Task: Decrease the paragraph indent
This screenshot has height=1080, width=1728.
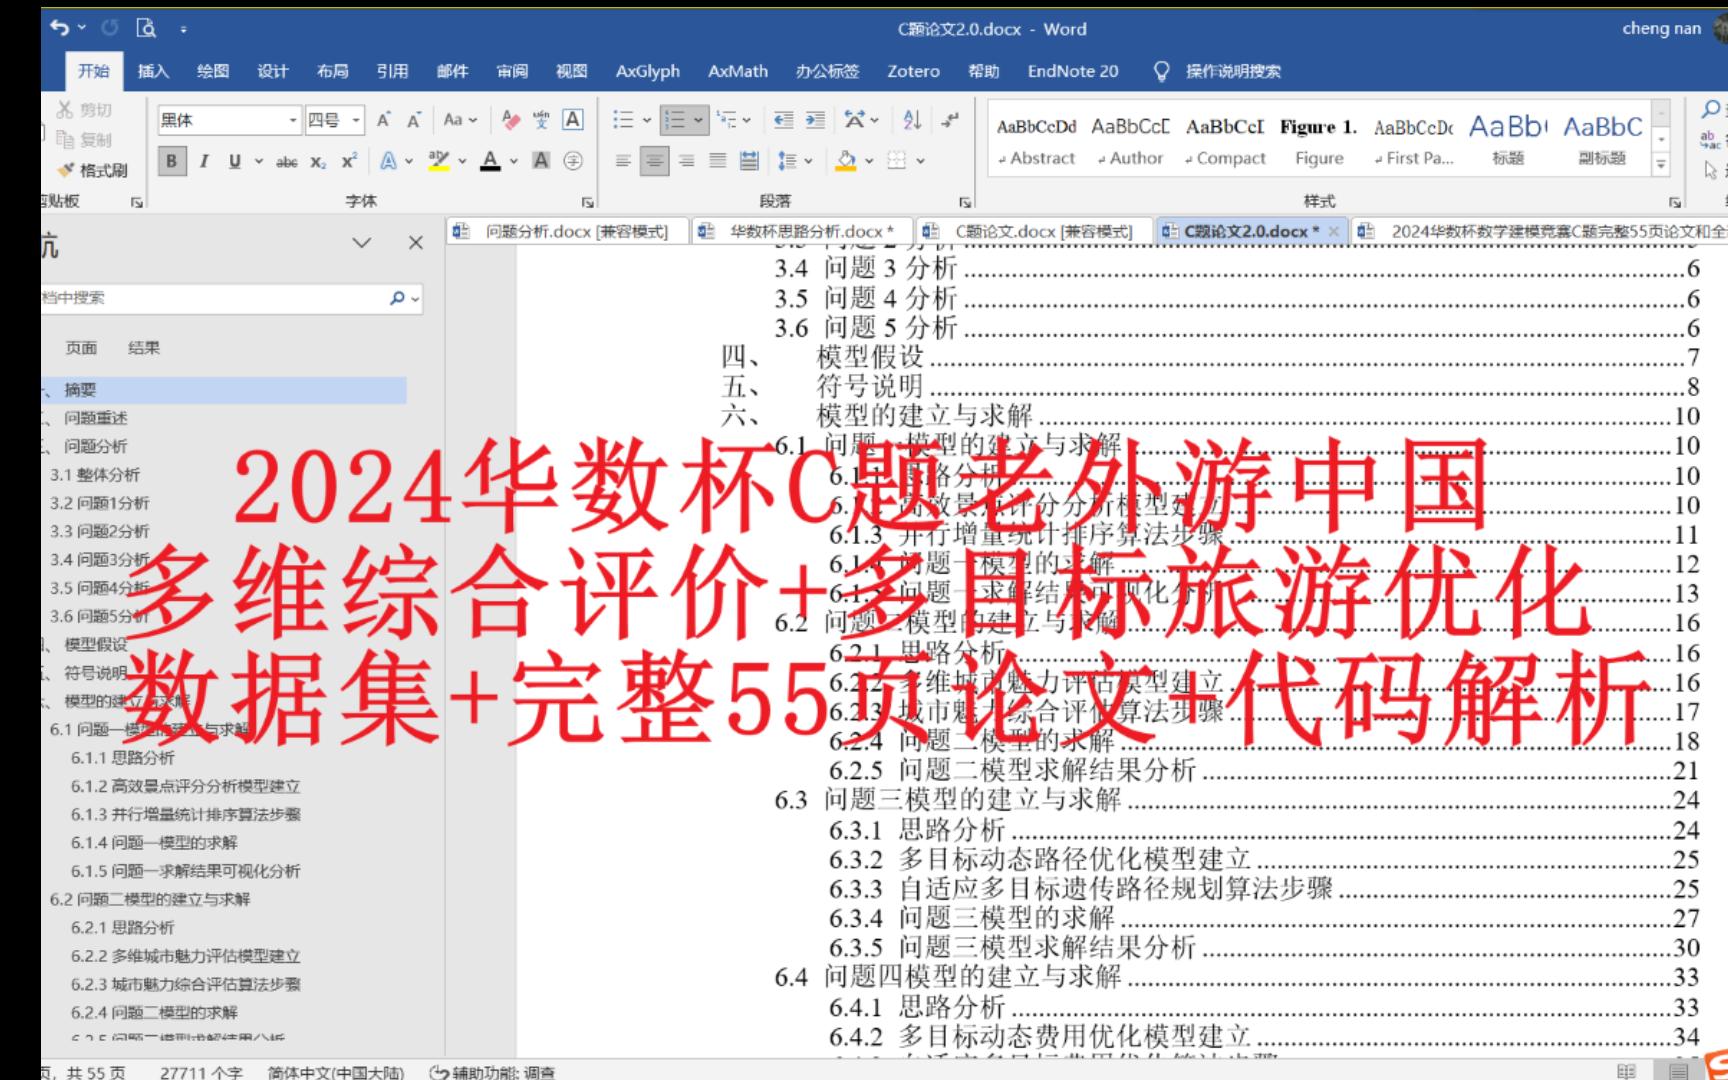Action: 784,120
